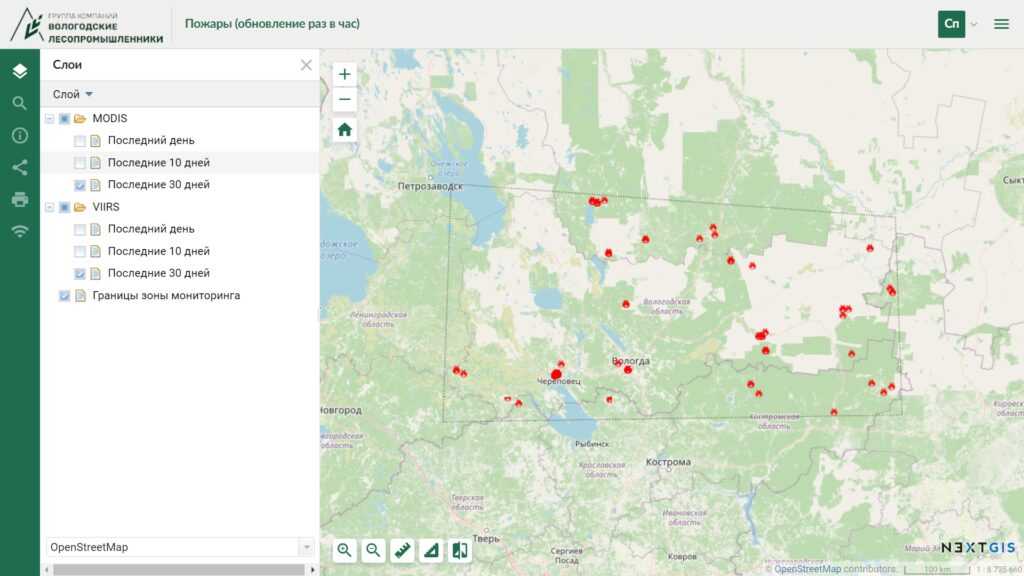This screenshot has width=1024, height=576.
Task: Toggle 'Границы зоны мониторинга' checkbox
Action: [65, 296]
